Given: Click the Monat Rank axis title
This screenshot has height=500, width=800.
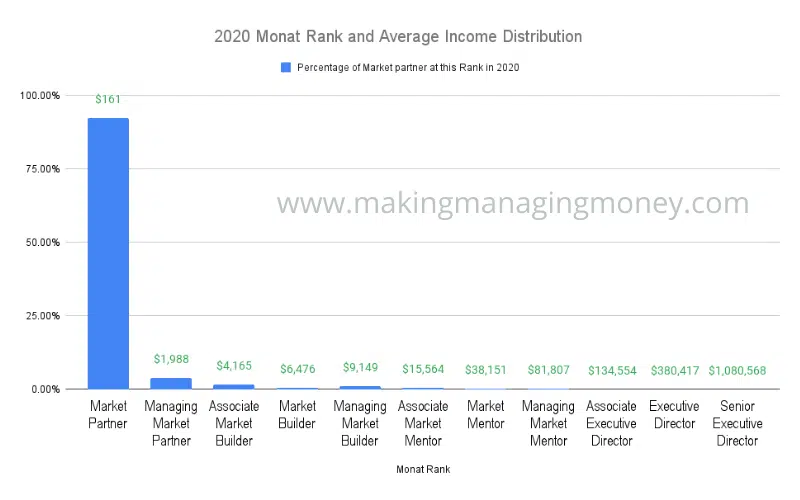Looking at the screenshot, I should click(423, 469).
